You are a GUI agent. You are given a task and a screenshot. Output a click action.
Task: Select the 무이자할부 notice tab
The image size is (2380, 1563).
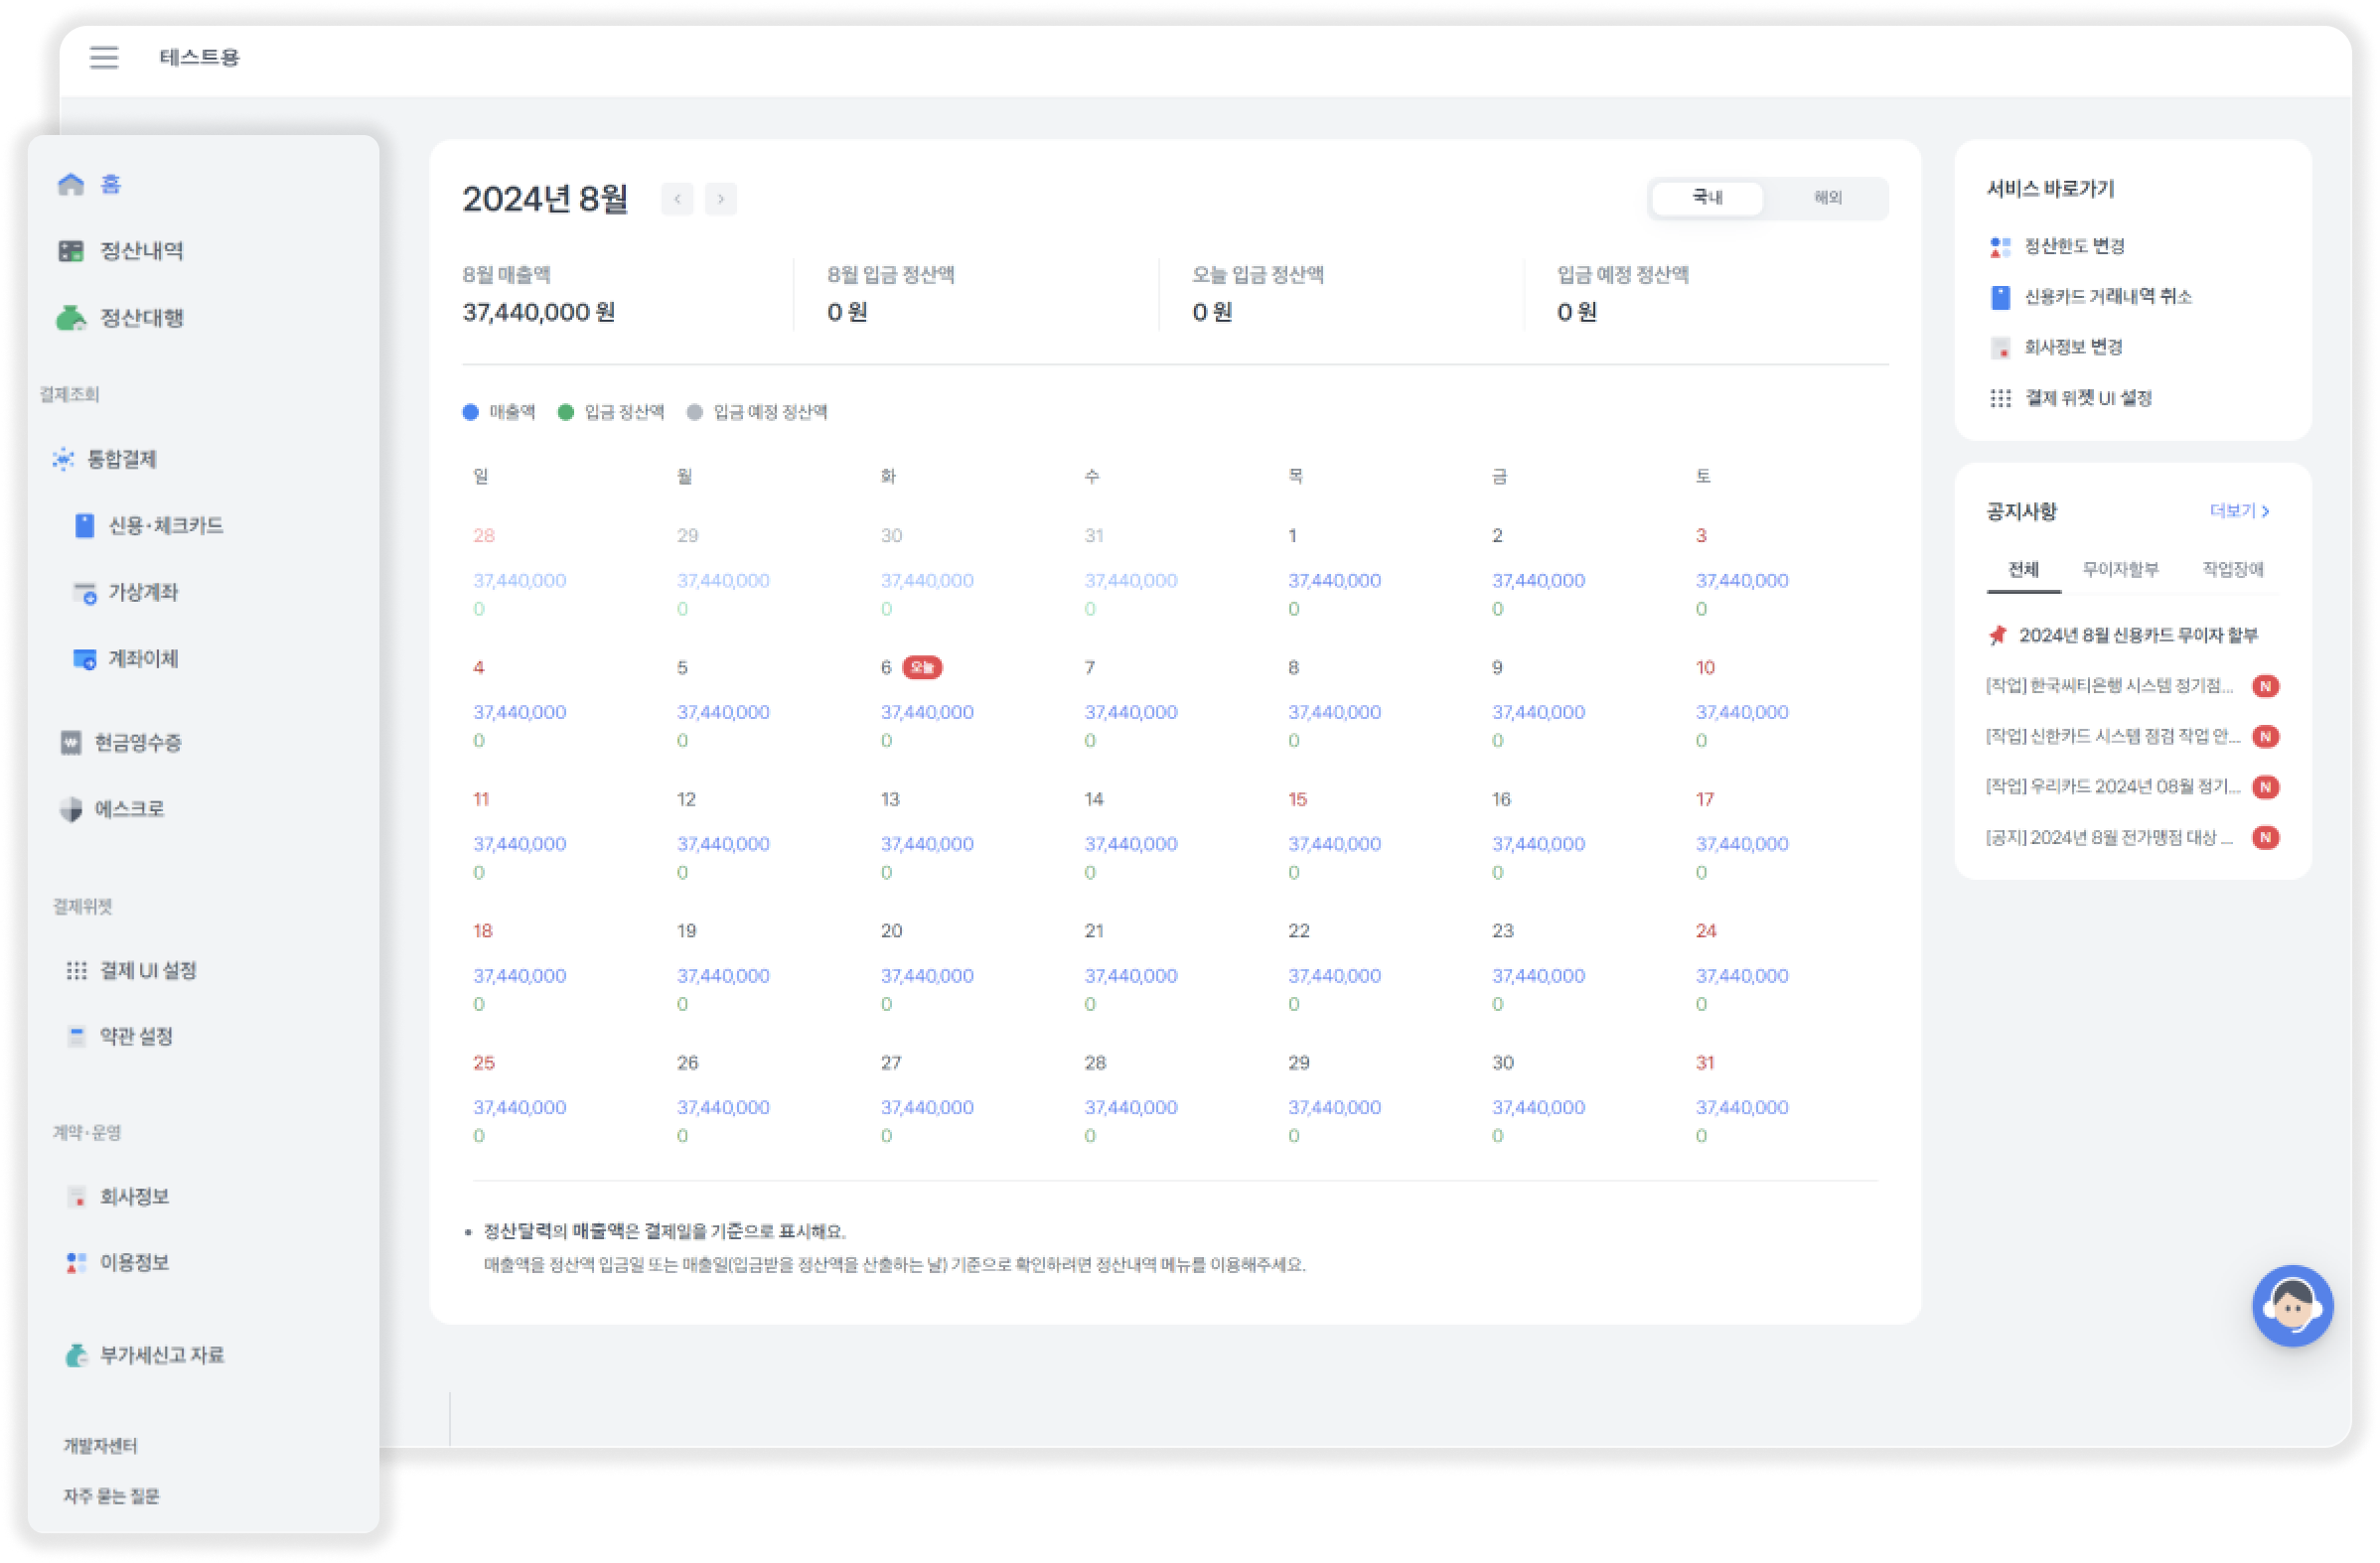point(2120,569)
